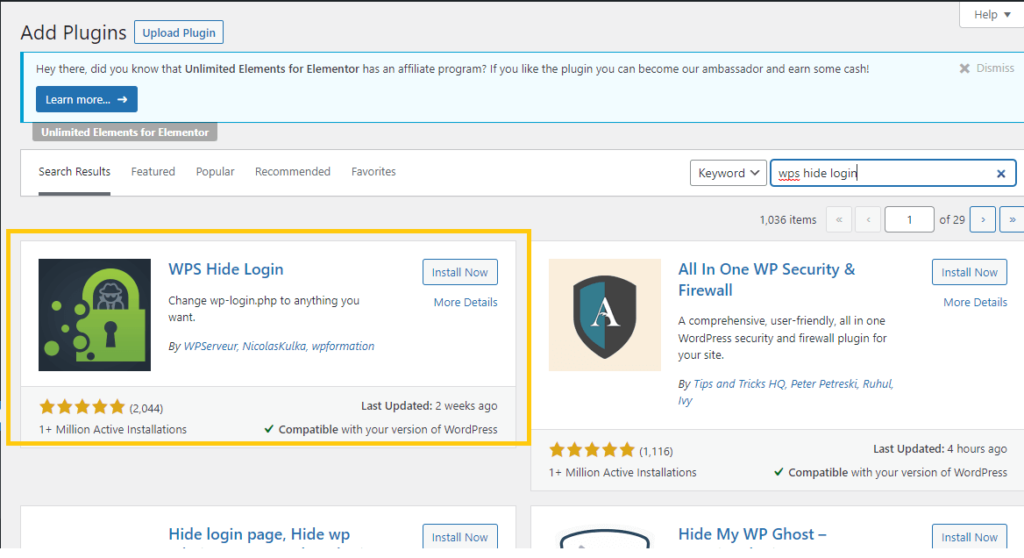Click the Learn more button
The height and width of the screenshot is (558, 1024).
click(x=86, y=99)
